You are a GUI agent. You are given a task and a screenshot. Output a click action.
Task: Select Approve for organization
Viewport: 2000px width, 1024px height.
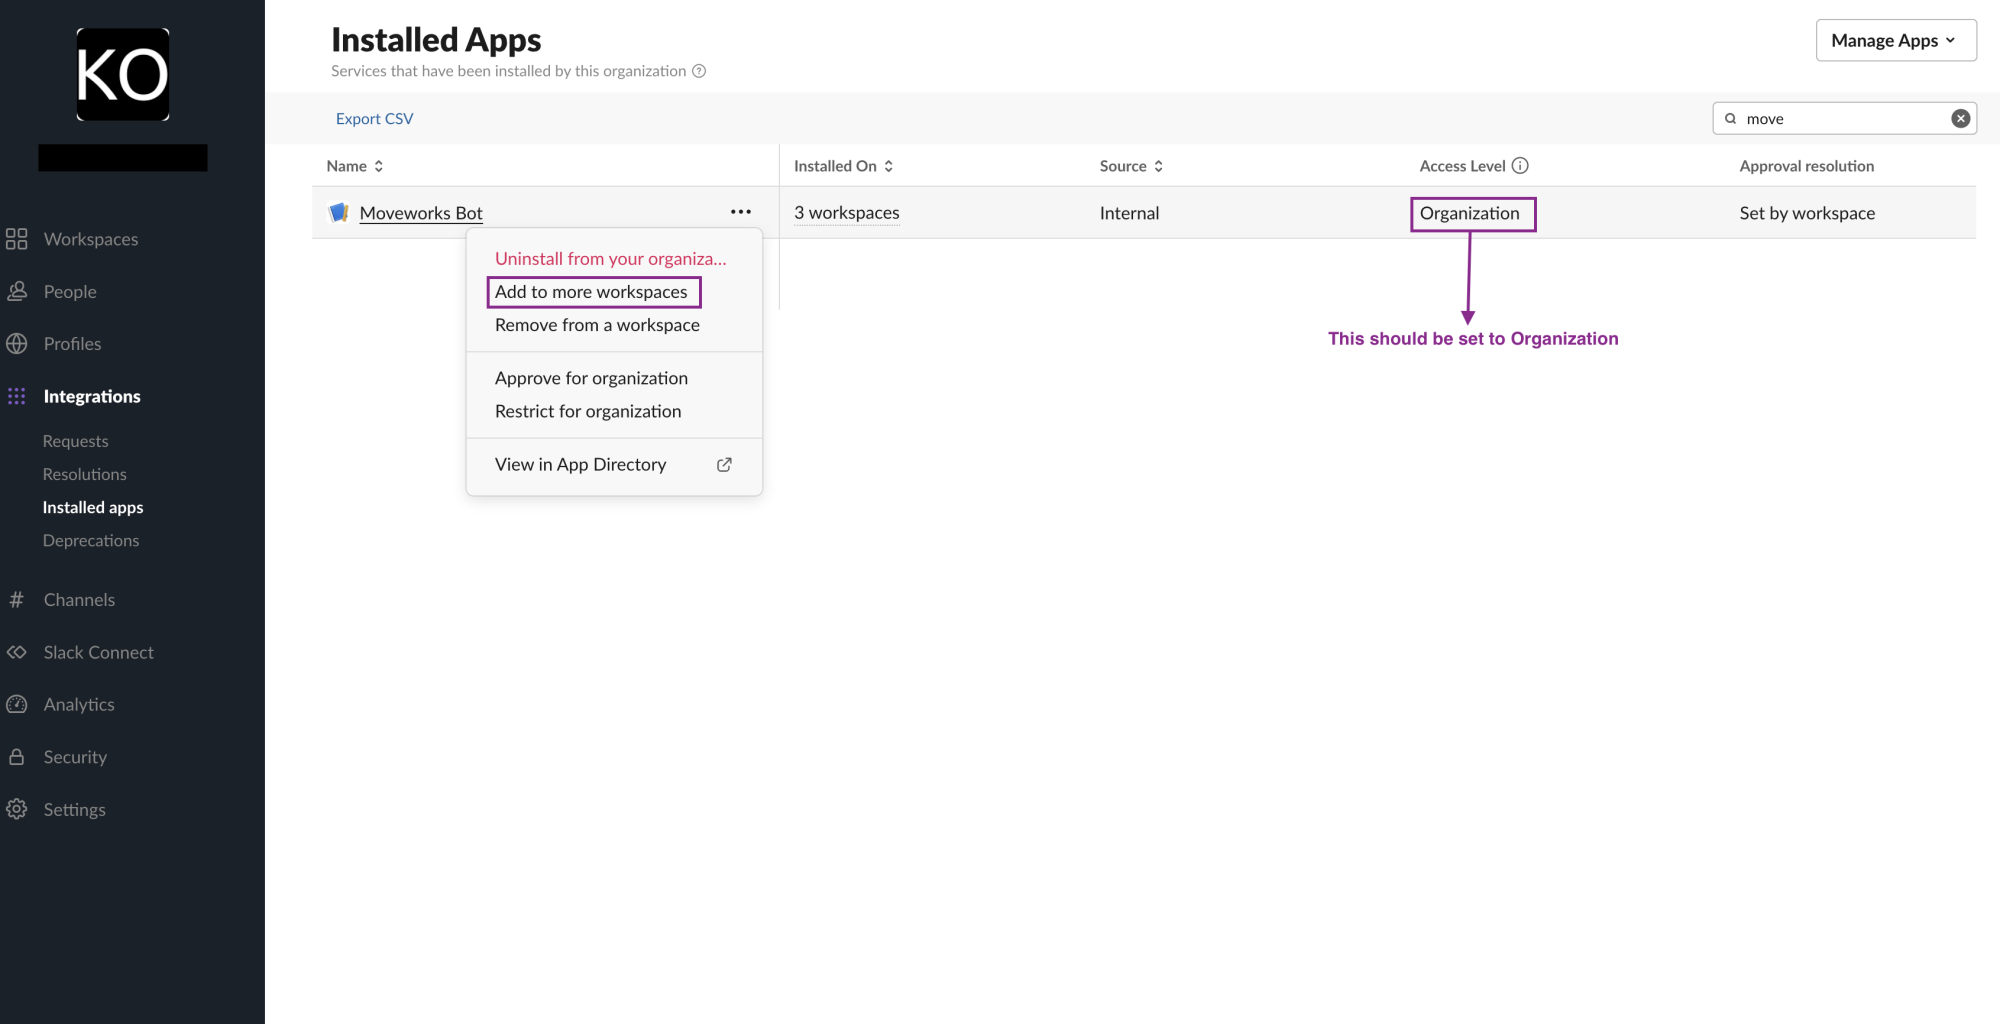tap(591, 378)
